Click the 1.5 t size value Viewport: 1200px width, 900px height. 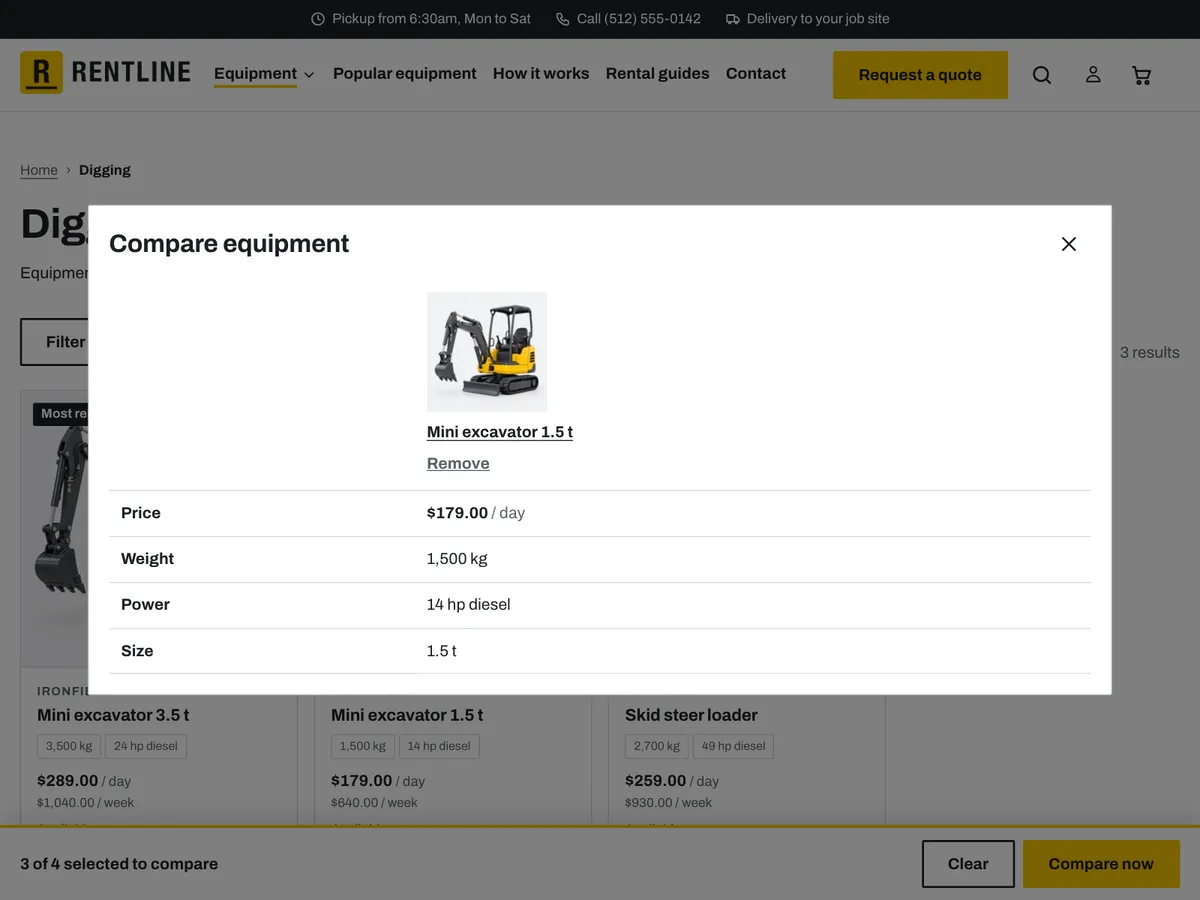pyautogui.click(x=442, y=651)
